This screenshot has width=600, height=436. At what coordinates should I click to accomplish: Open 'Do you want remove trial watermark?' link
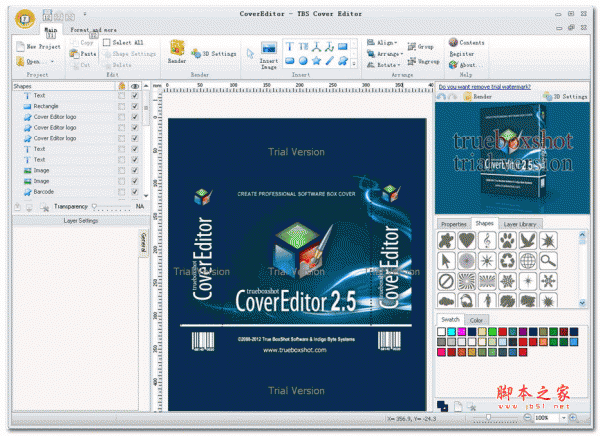(x=484, y=87)
